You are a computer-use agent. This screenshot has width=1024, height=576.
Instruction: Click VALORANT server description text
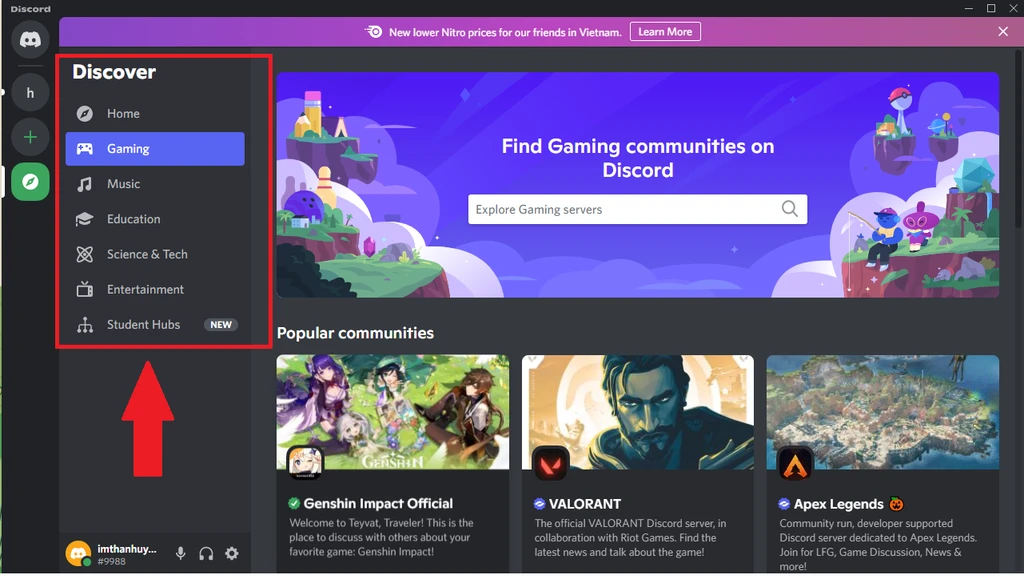tap(630, 537)
